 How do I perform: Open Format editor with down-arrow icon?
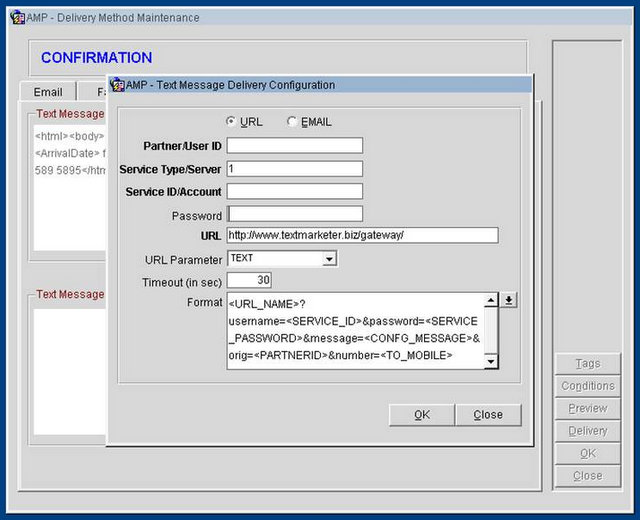(x=509, y=301)
